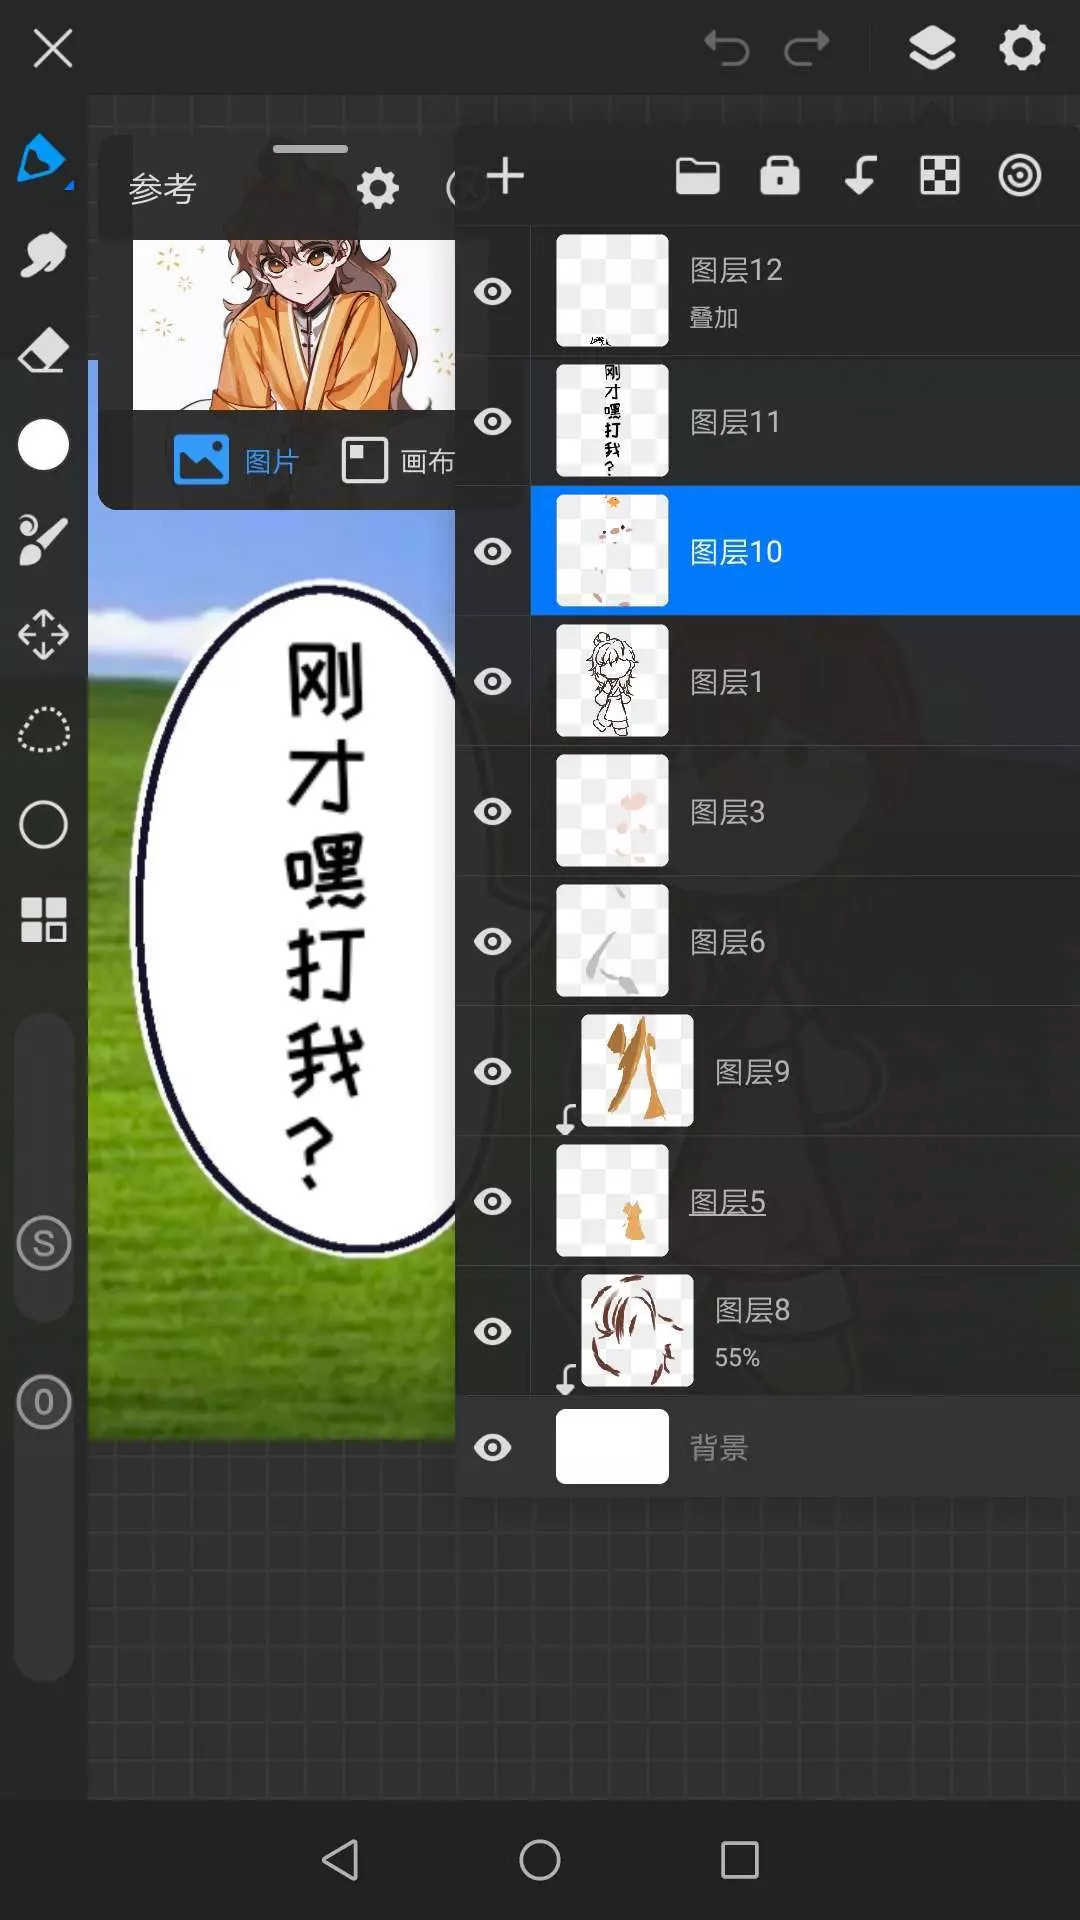Select the 图层9 layer thumbnail
The image size is (1080, 1920).
click(x=637, y=1071)
